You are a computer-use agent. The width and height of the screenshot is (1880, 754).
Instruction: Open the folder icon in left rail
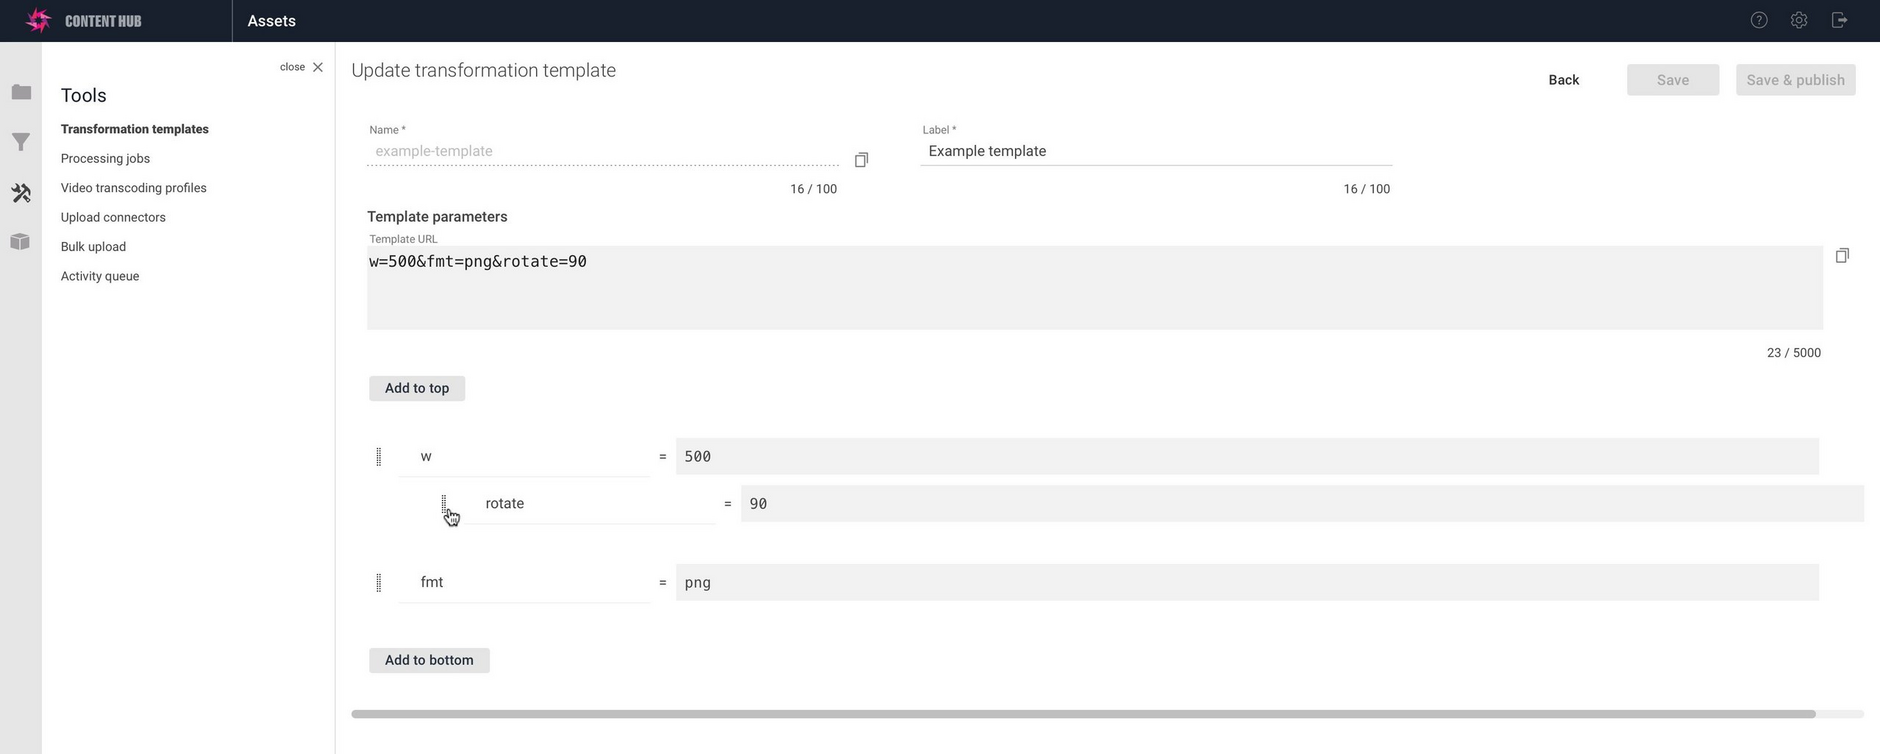coord(21,93)
